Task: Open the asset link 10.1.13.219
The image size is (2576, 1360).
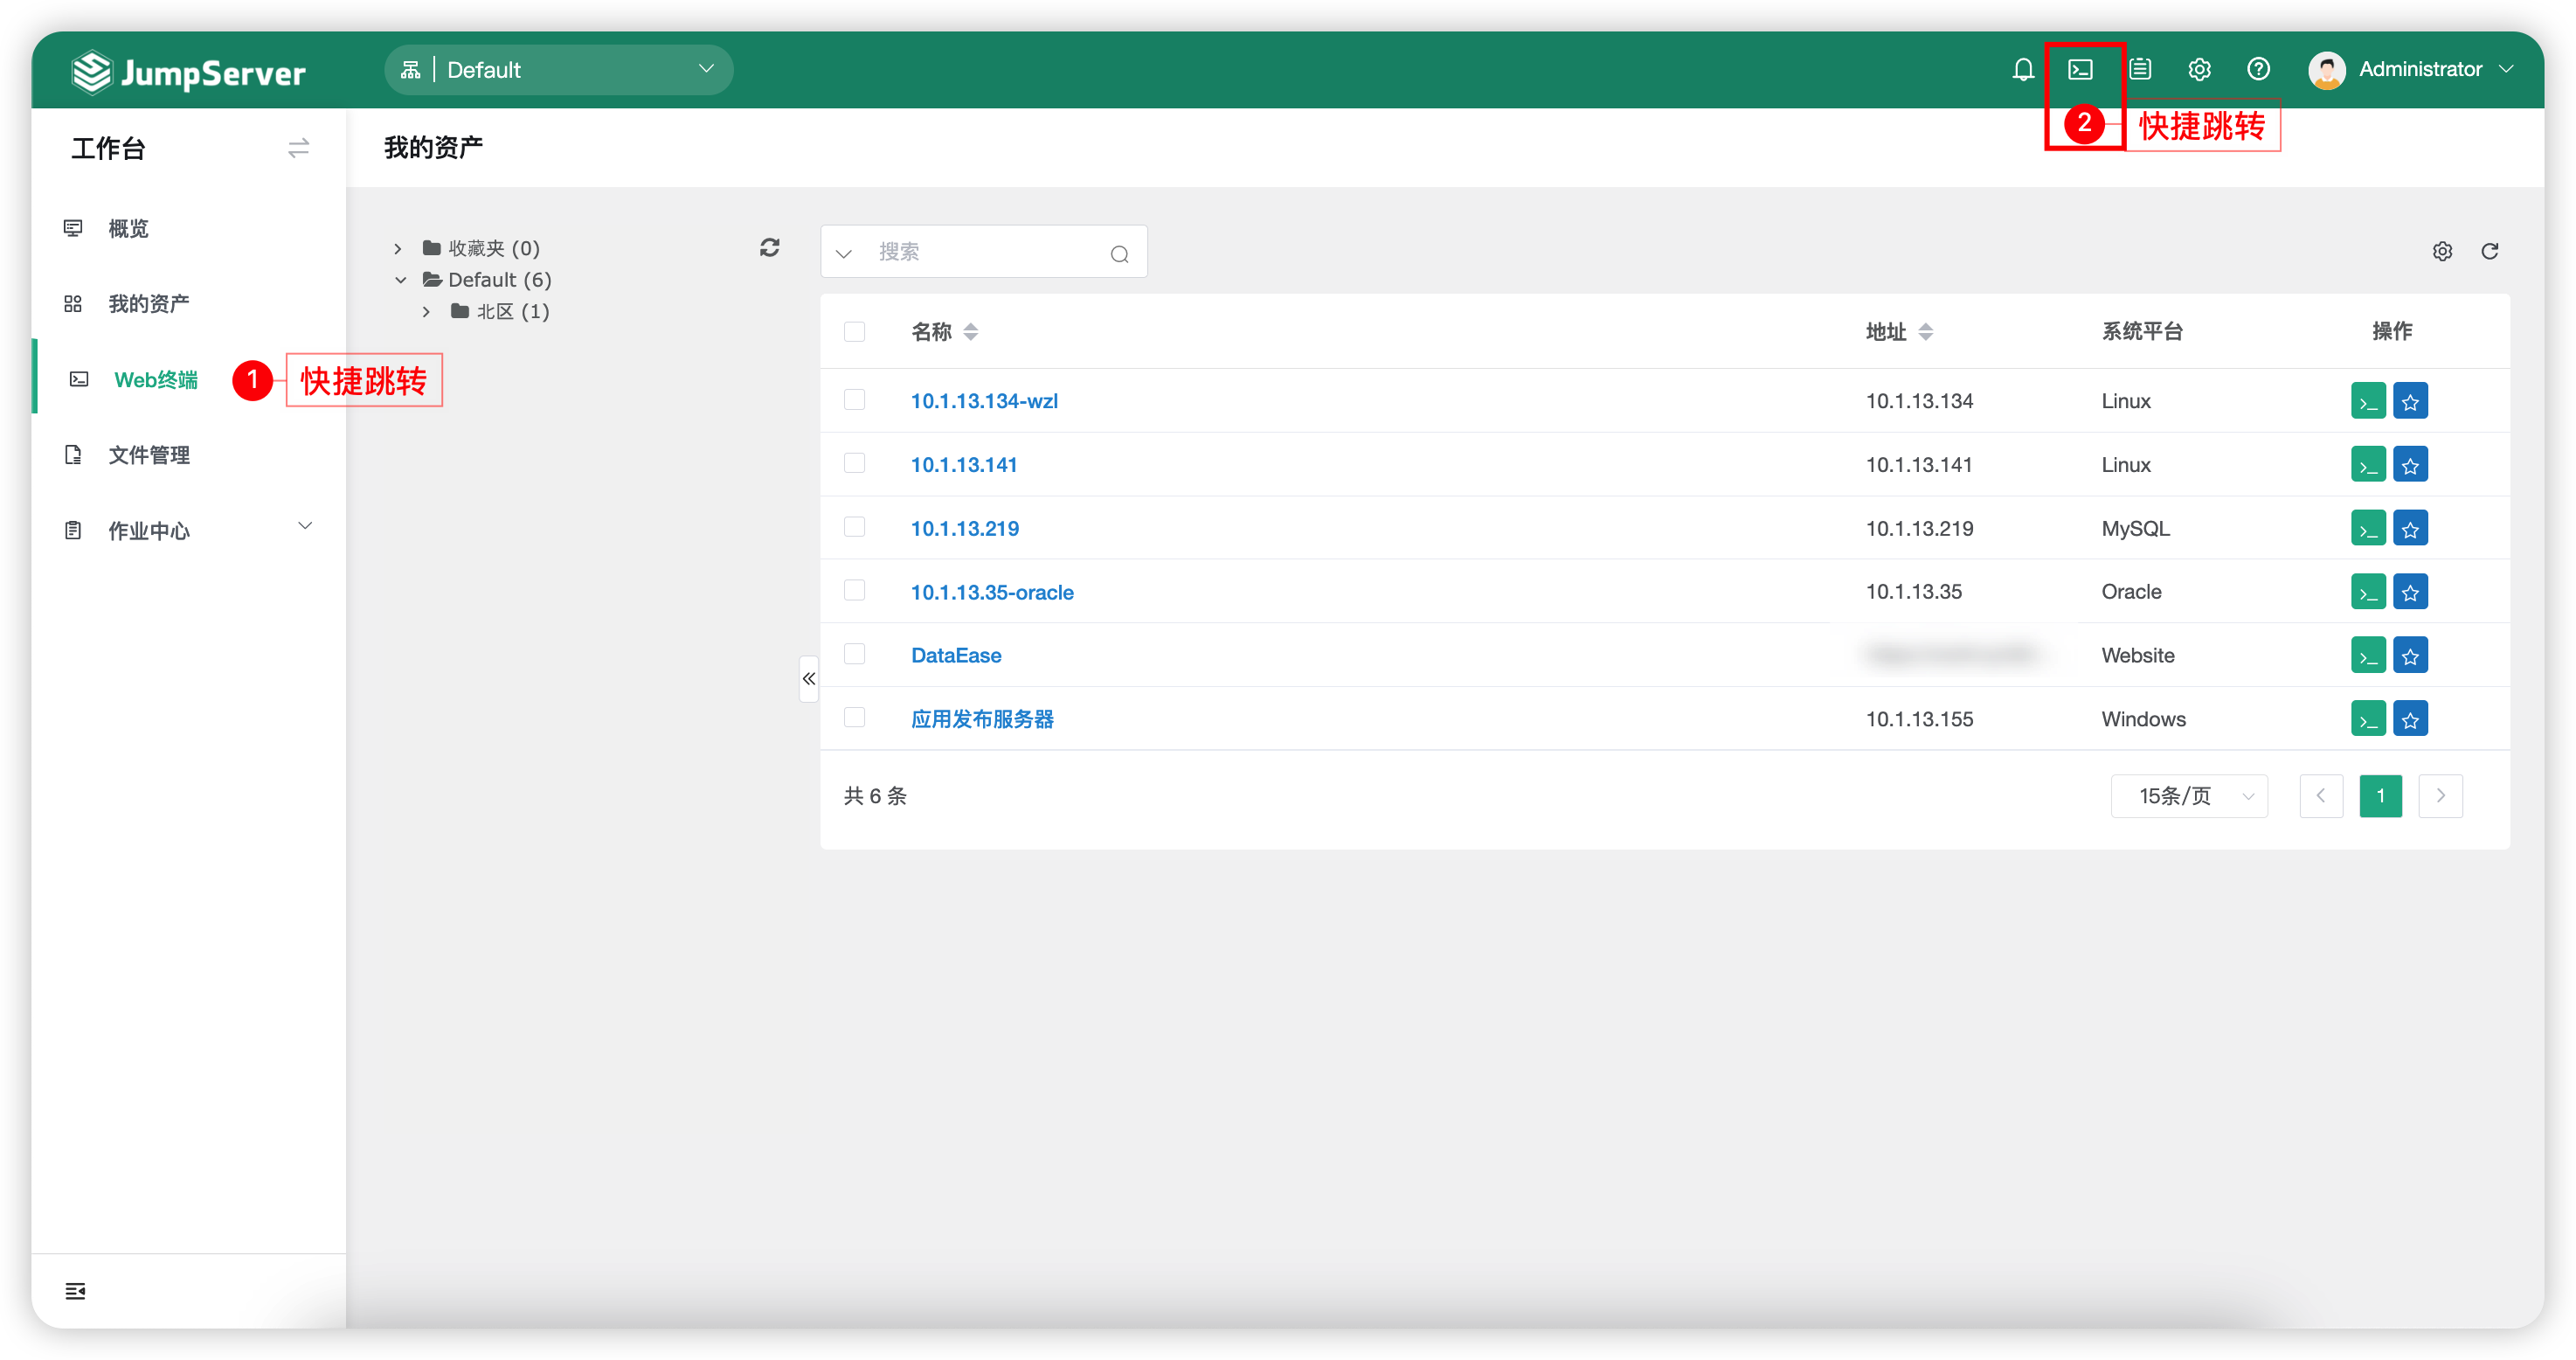Action: [964, 528]
